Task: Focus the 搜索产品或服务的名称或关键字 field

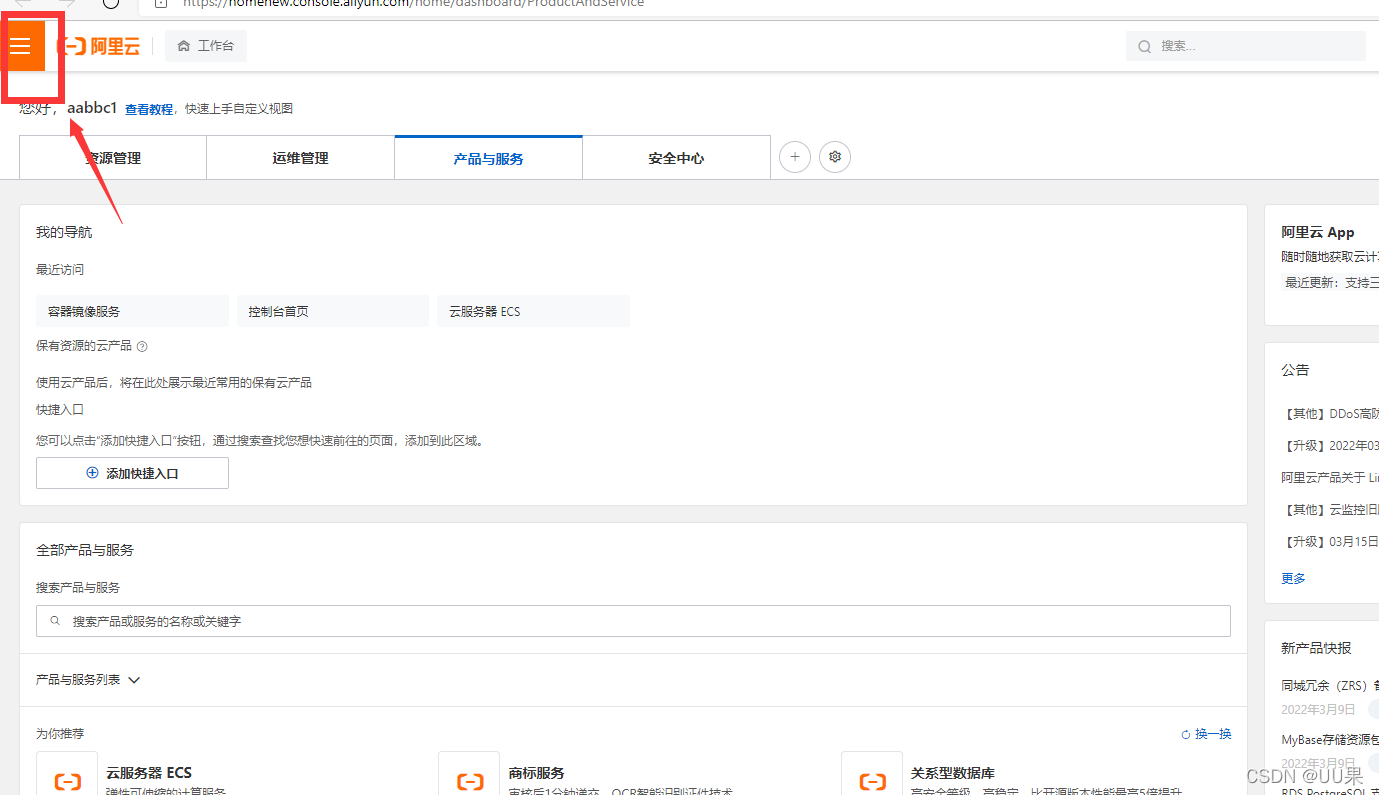Action: tap(633, 621)
